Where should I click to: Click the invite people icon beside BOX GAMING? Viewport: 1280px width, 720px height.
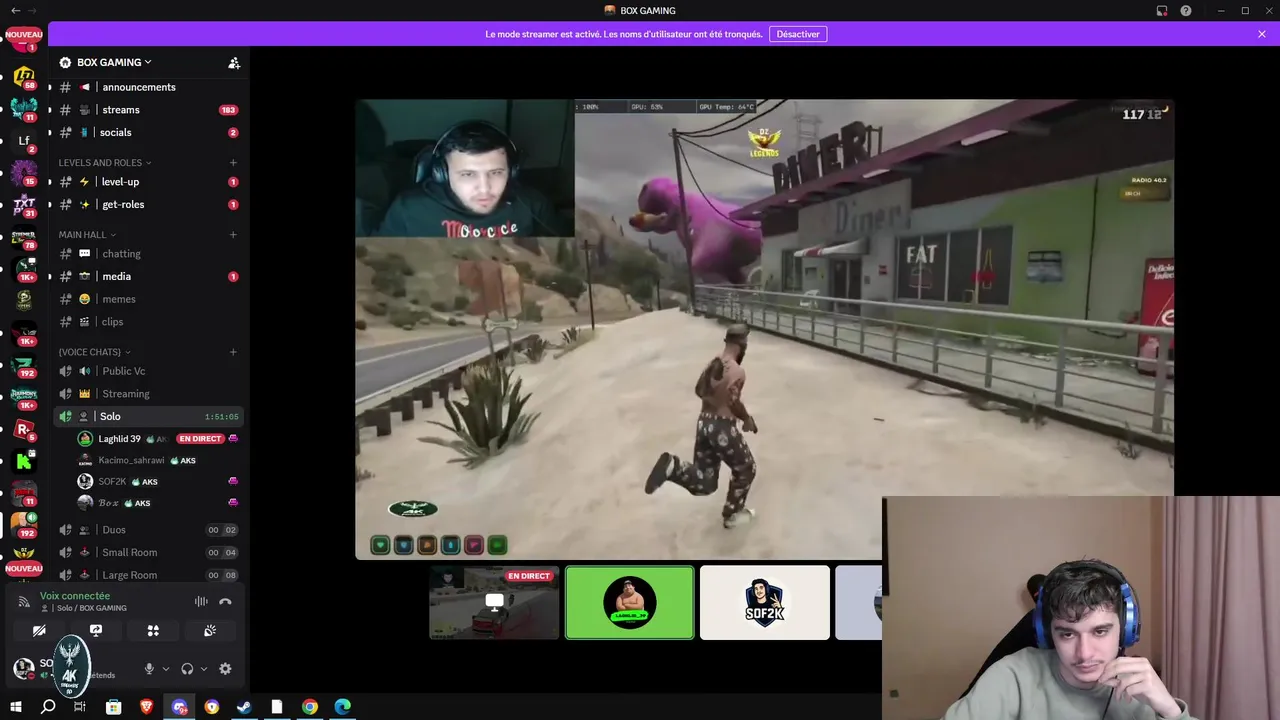[234, 63]
